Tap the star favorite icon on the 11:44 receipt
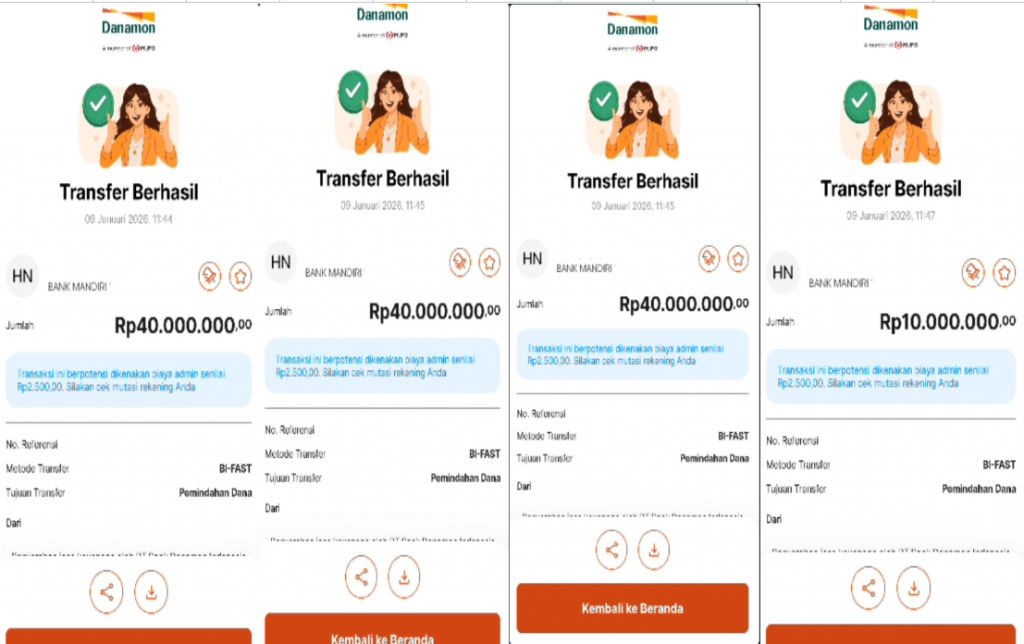Image resolution: width=1024 pixels, height=644 pixels. [x=240, y=276]
